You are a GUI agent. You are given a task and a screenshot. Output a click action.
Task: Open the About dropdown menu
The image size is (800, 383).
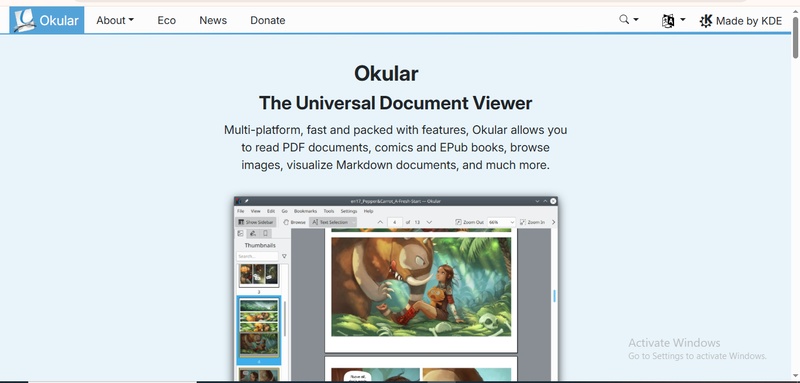(115, 20)
